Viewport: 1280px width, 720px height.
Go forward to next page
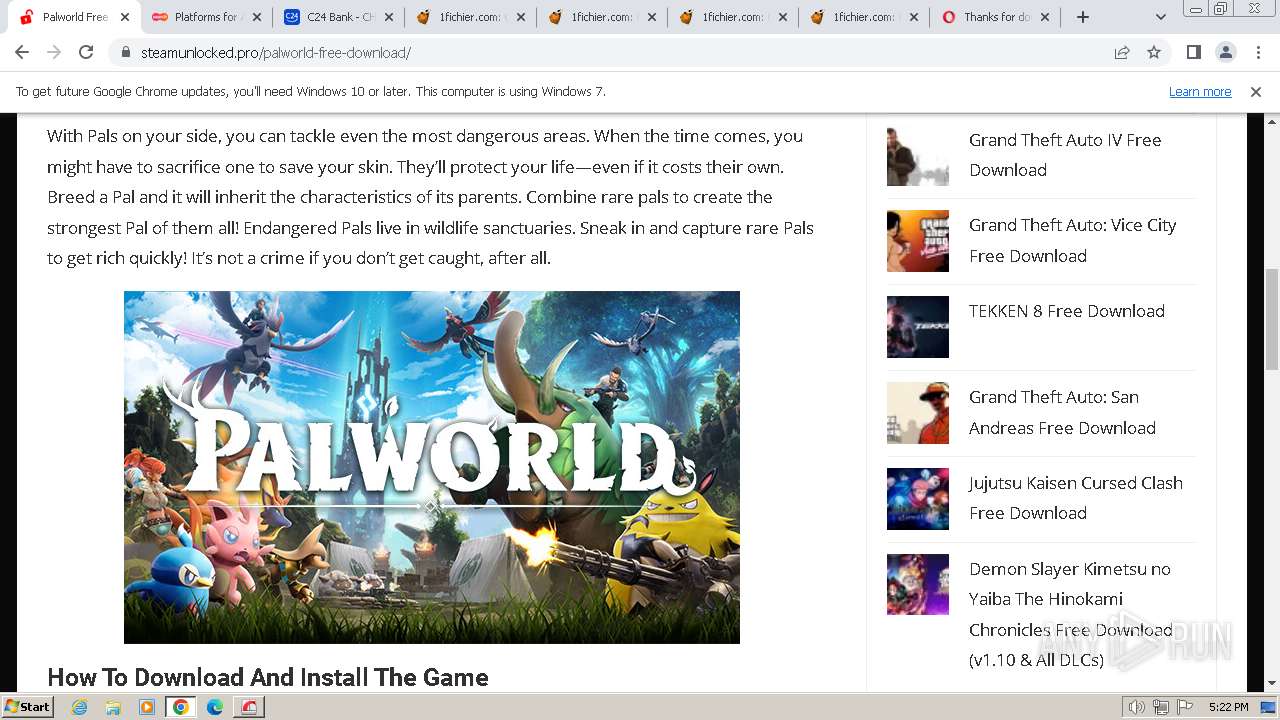tap(54, 52)
